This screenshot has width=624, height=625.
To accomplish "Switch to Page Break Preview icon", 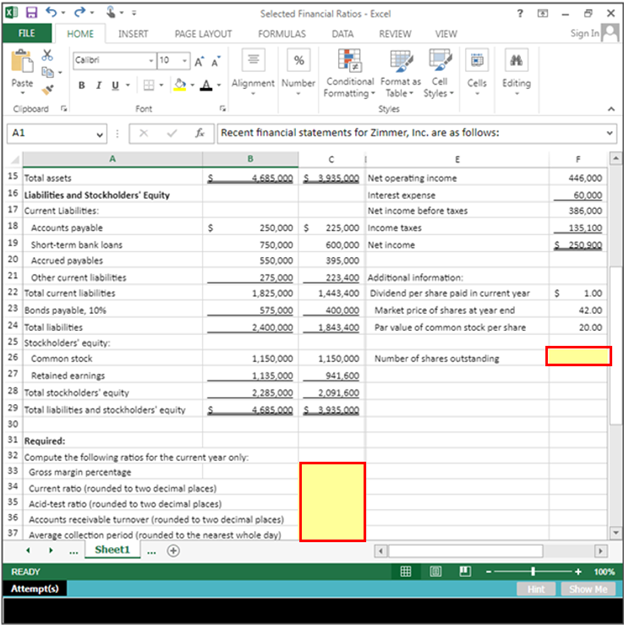I will tap(465, 572).
